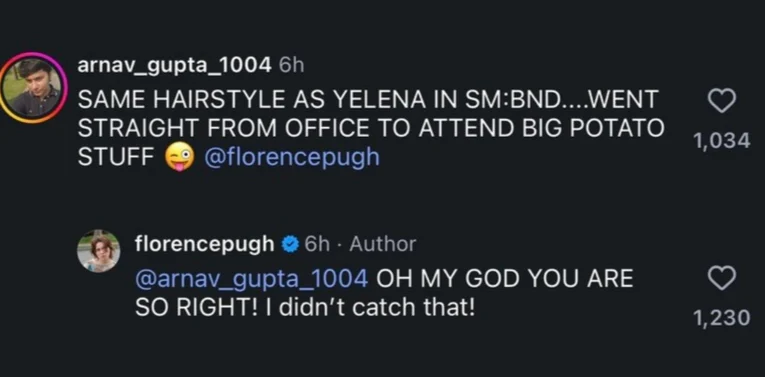Click the blue verified badge icon
This screenshot has height=377, width=765.
tap(290, 243)
